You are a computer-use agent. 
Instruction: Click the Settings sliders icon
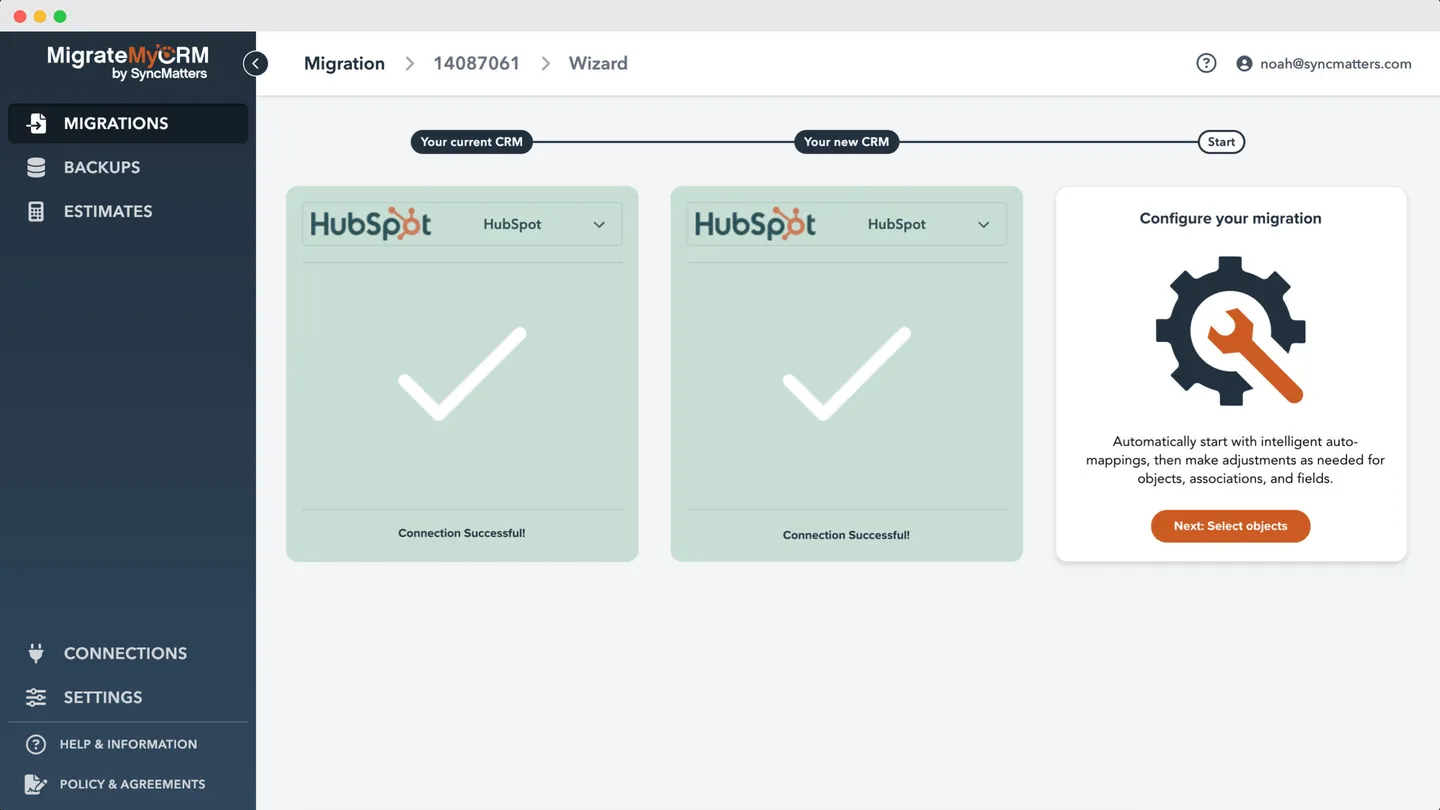coord(36,697)
